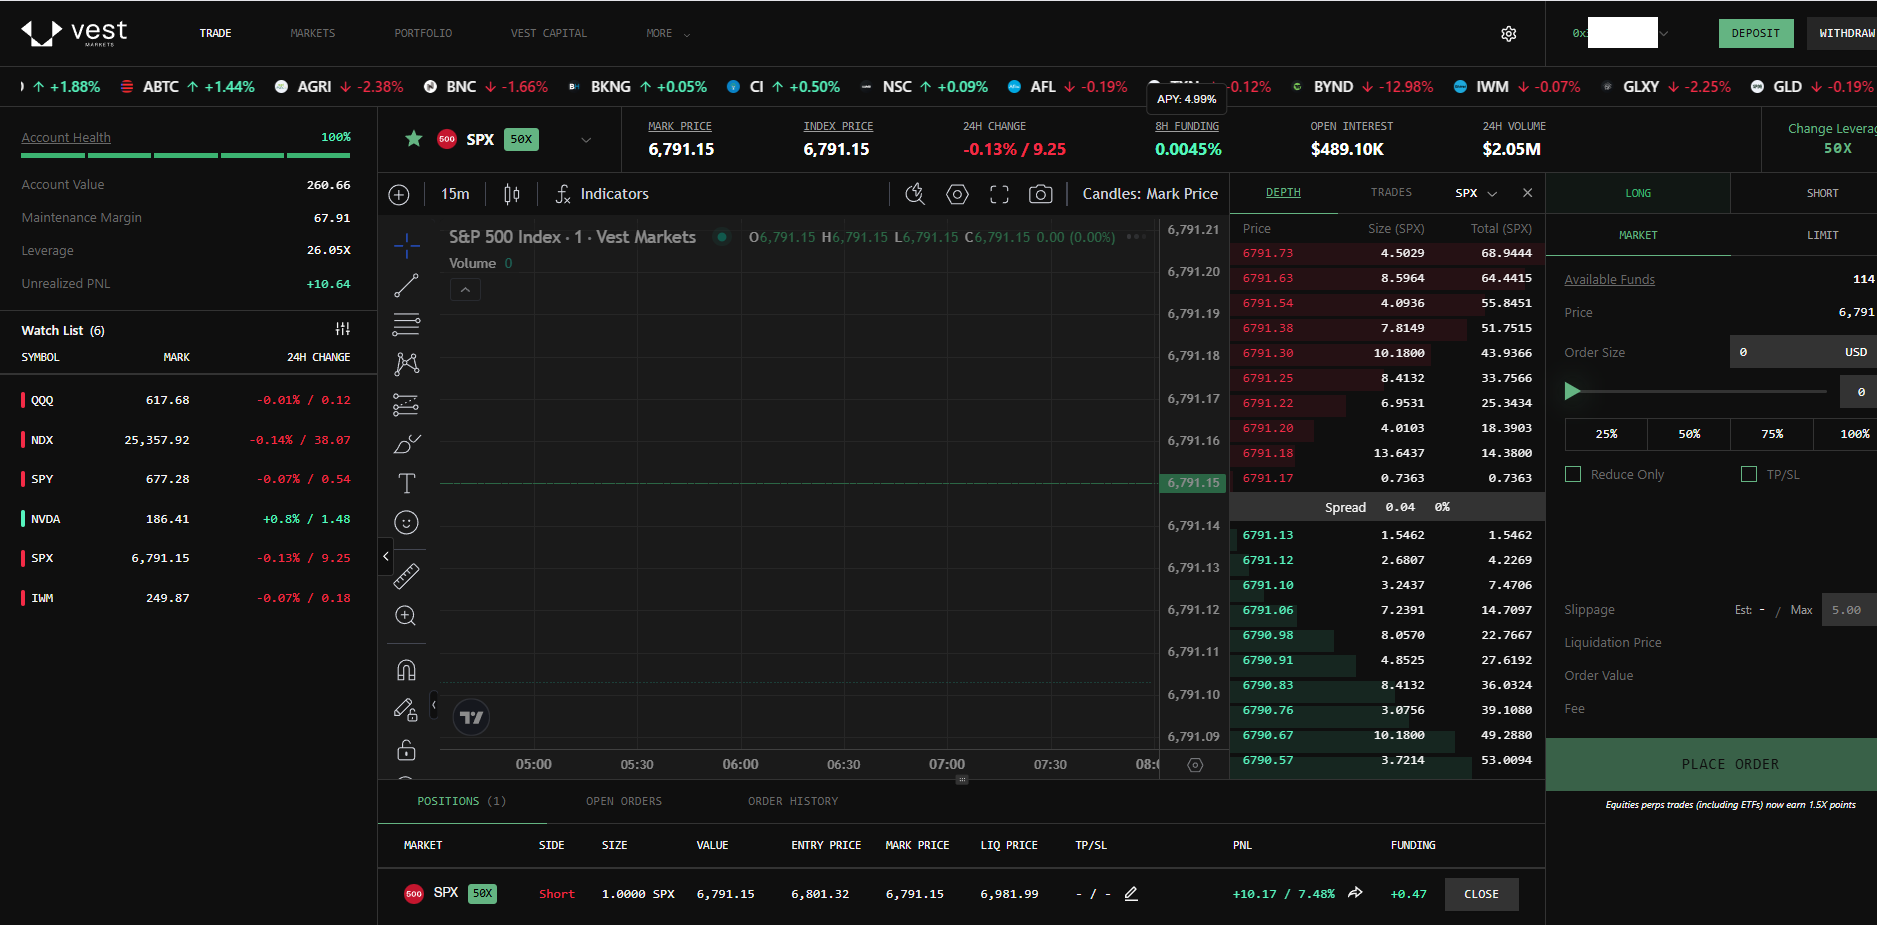Screen dimensions: 1877x925
Task: Expand the MORE navigation dropdown
Action: coord(668,33)
